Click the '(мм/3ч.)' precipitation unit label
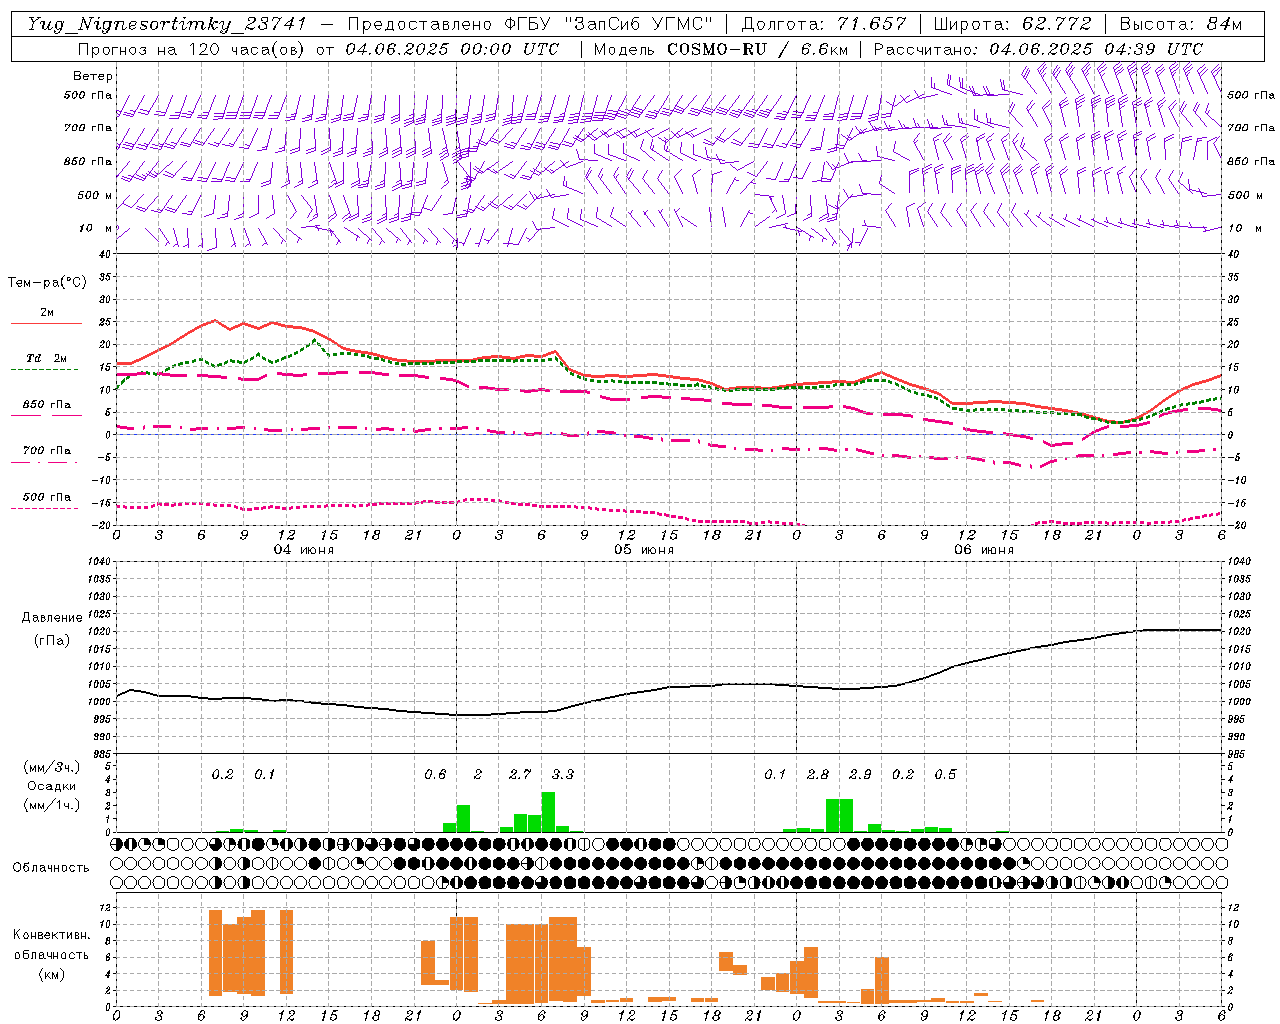This screenshot has width=1280, height=1024. (52, 767)
